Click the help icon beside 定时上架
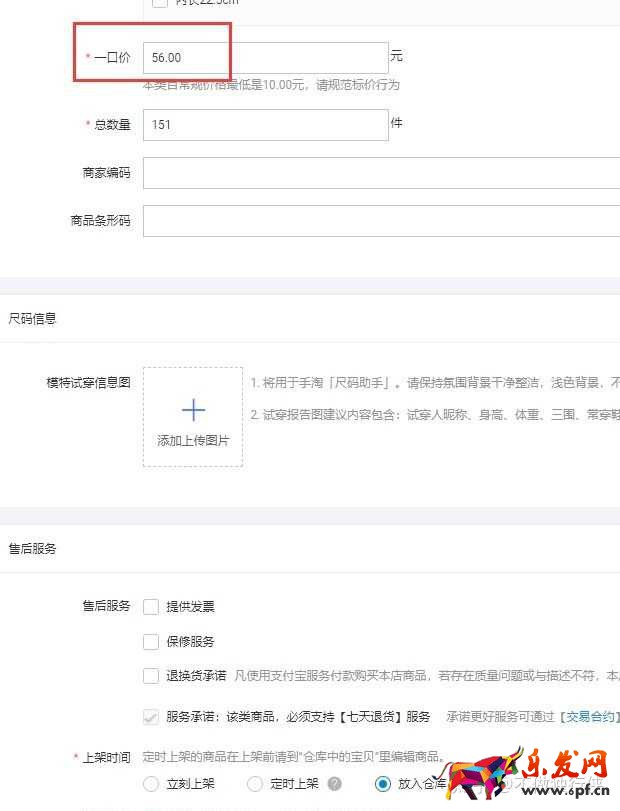The image size is (620, 811). coord(334,784)
